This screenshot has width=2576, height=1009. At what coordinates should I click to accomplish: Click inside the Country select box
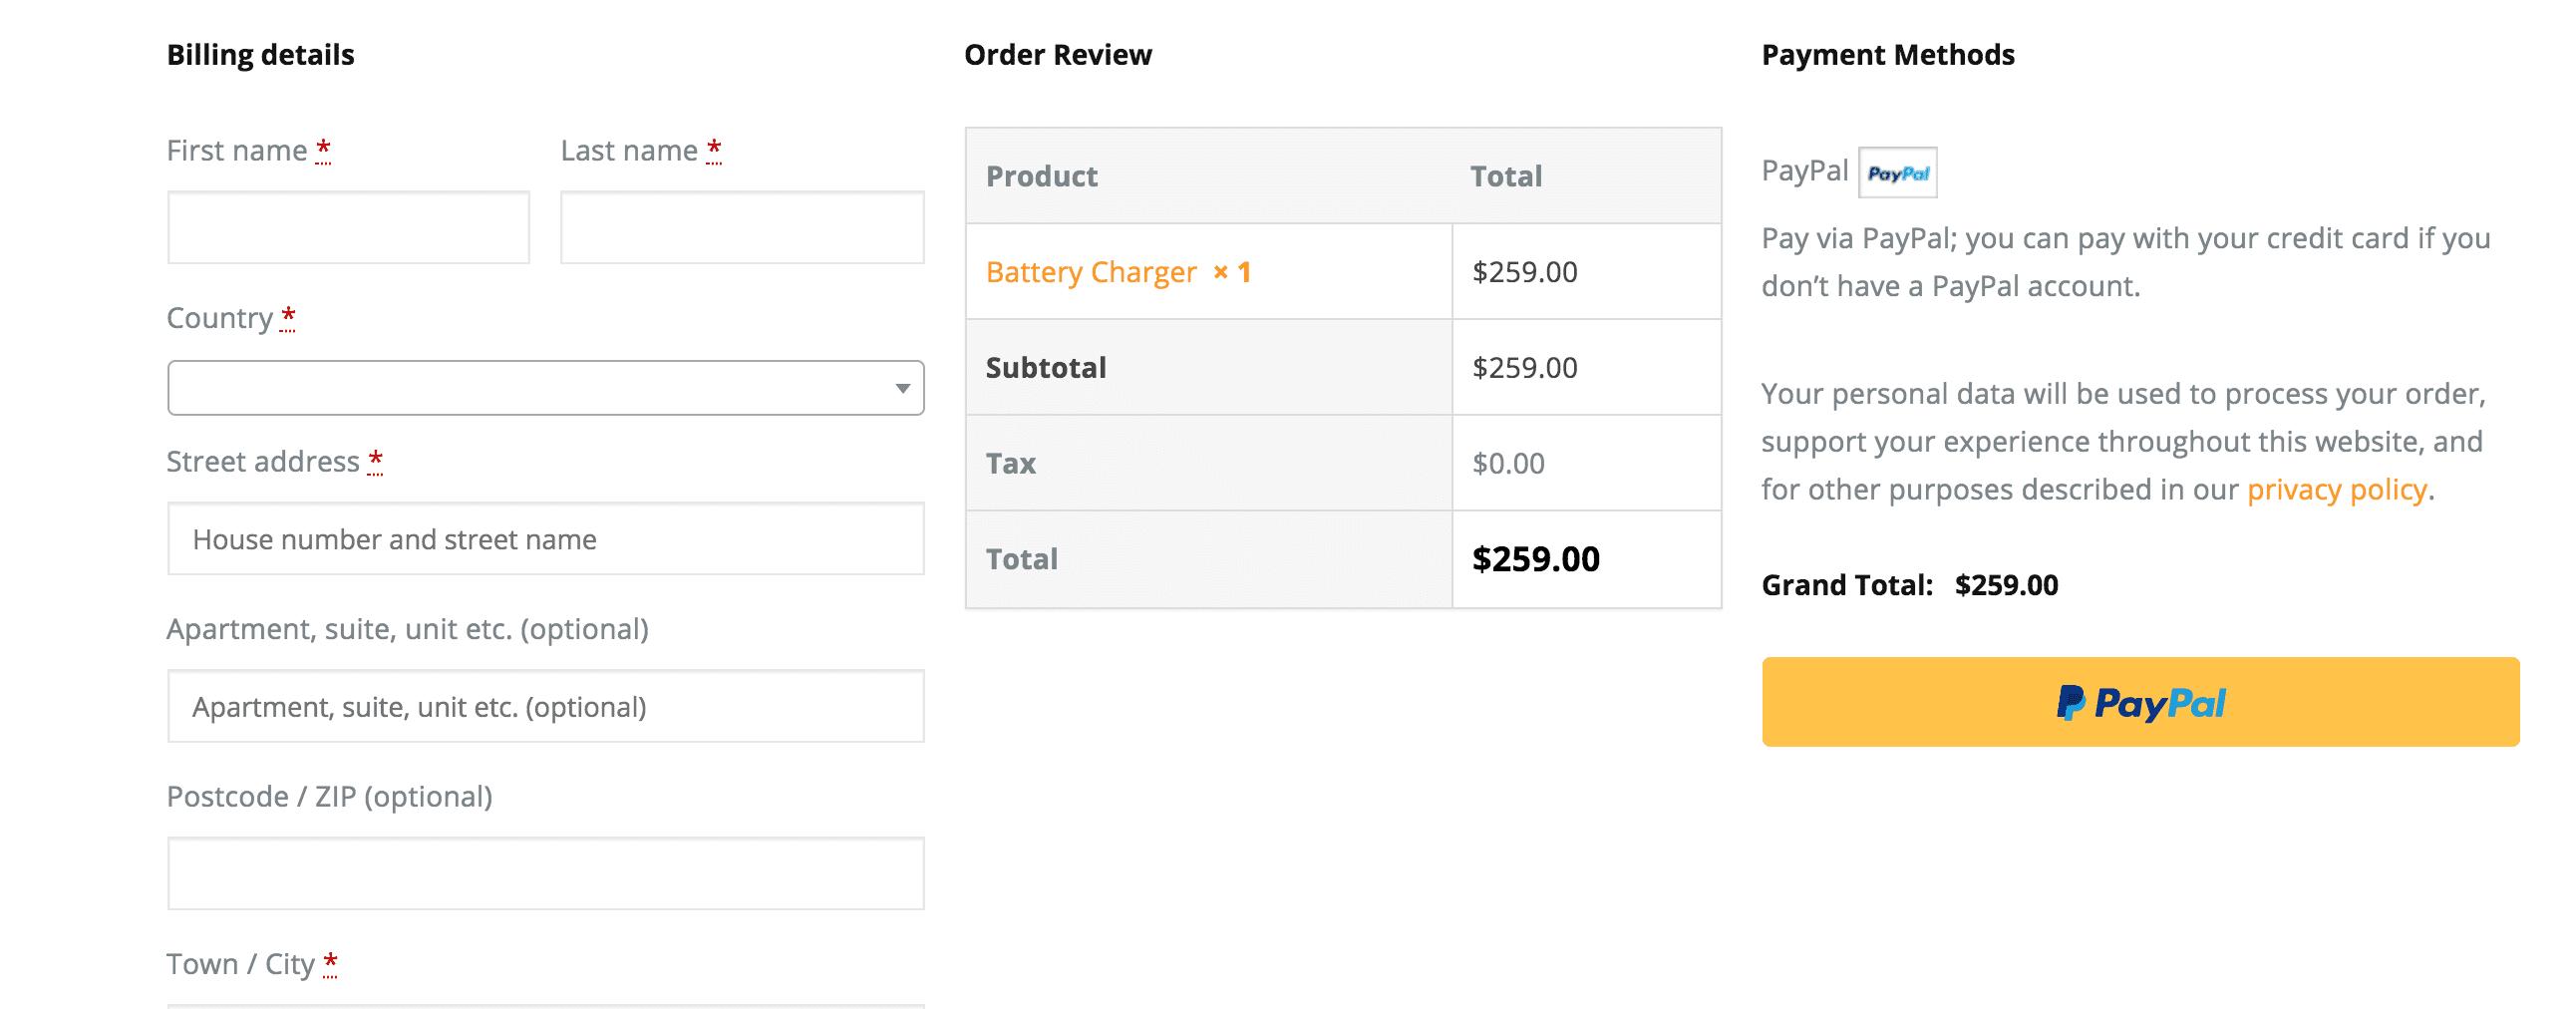[545, 388]
